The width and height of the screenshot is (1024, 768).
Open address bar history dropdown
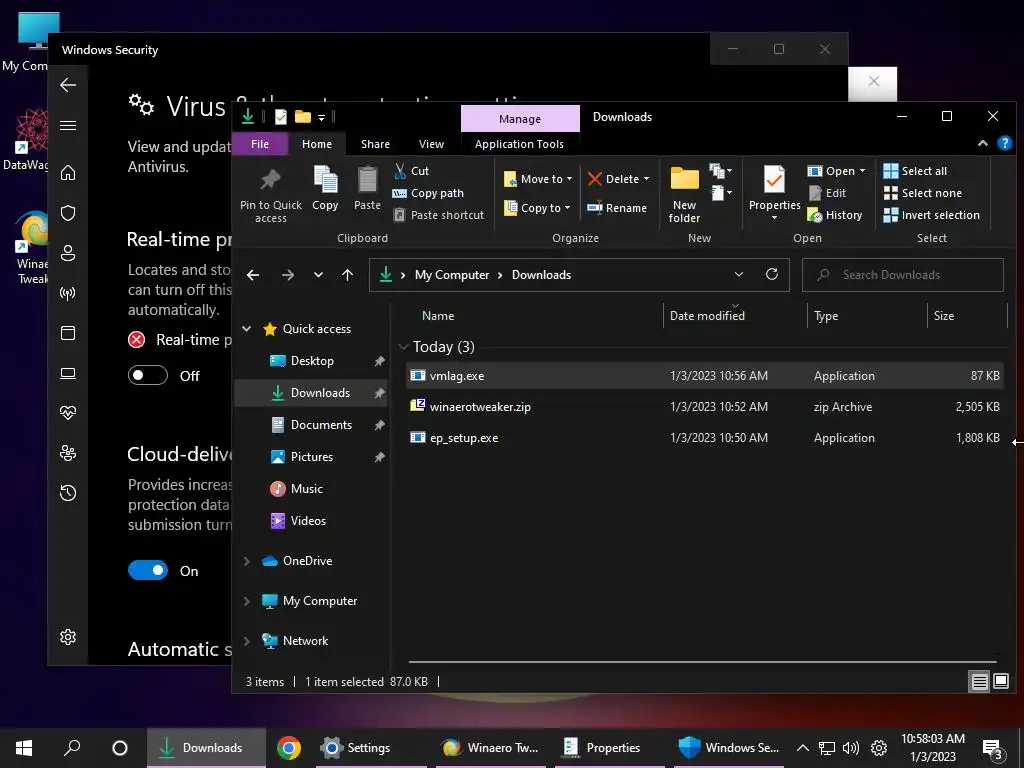pyautogui.click(x=739, y=274)
